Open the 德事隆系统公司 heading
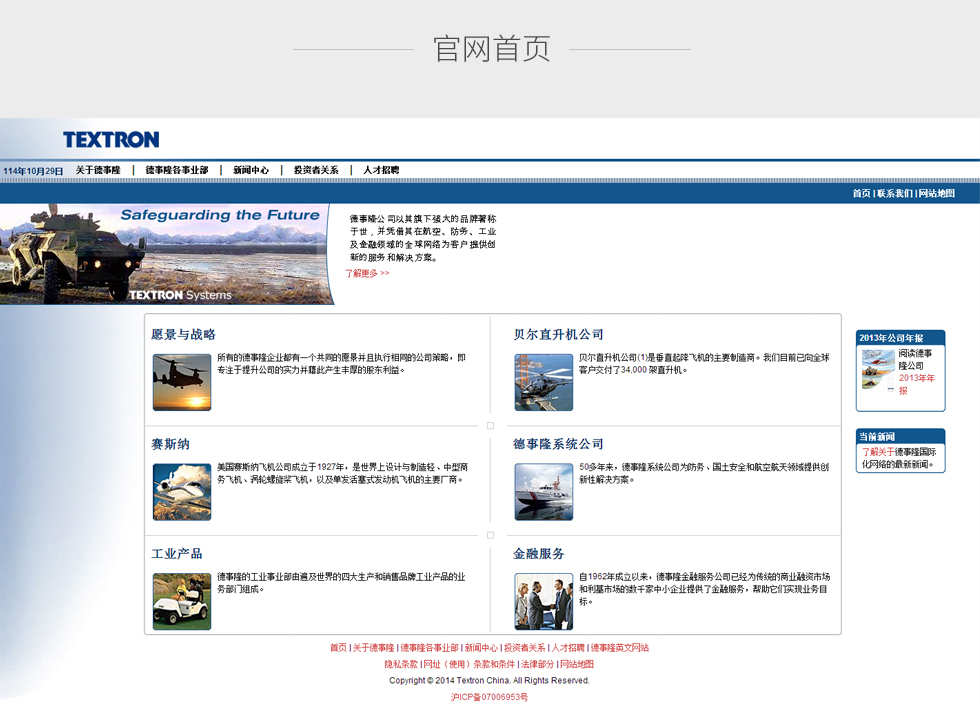The width and height of the screenshot is (980, 702). click(558, 444)
